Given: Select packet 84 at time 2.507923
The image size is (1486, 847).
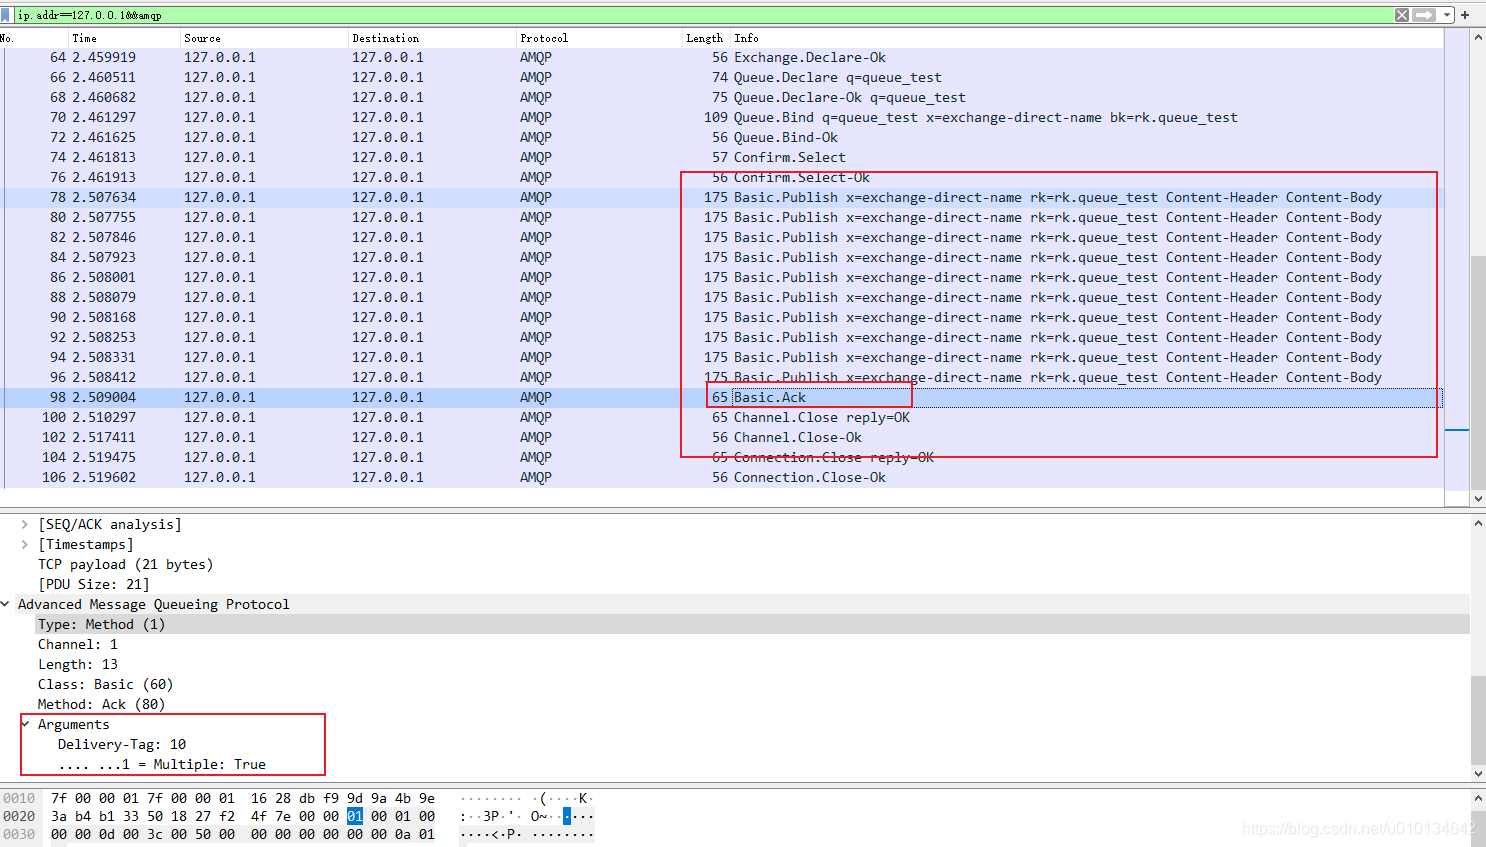Looking at the screenshot, I should (722, 257).
